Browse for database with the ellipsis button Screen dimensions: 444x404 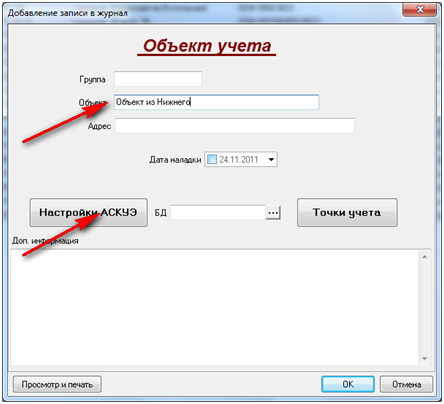click(x=273, y=213)
